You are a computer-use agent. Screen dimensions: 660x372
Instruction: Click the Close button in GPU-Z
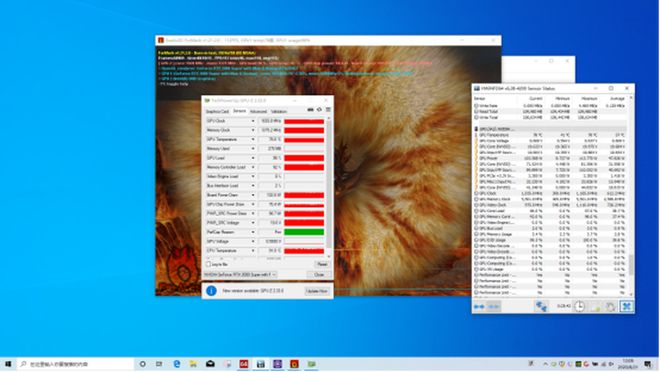[x=319, y=274]
